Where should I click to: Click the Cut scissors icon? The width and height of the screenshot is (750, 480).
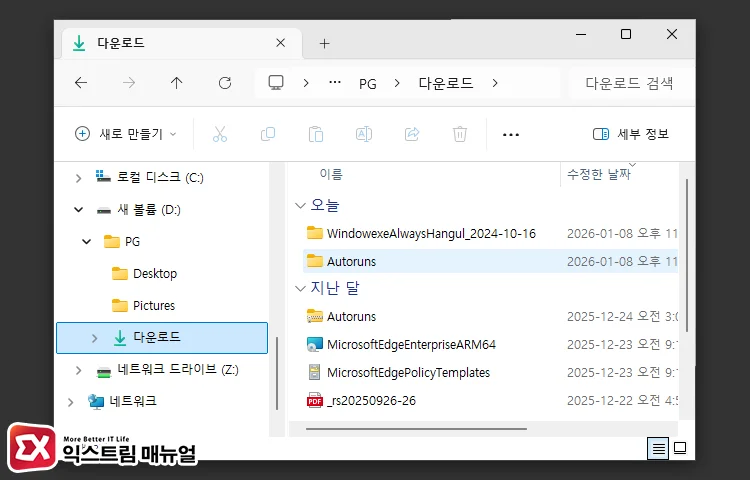pos(220,134)
